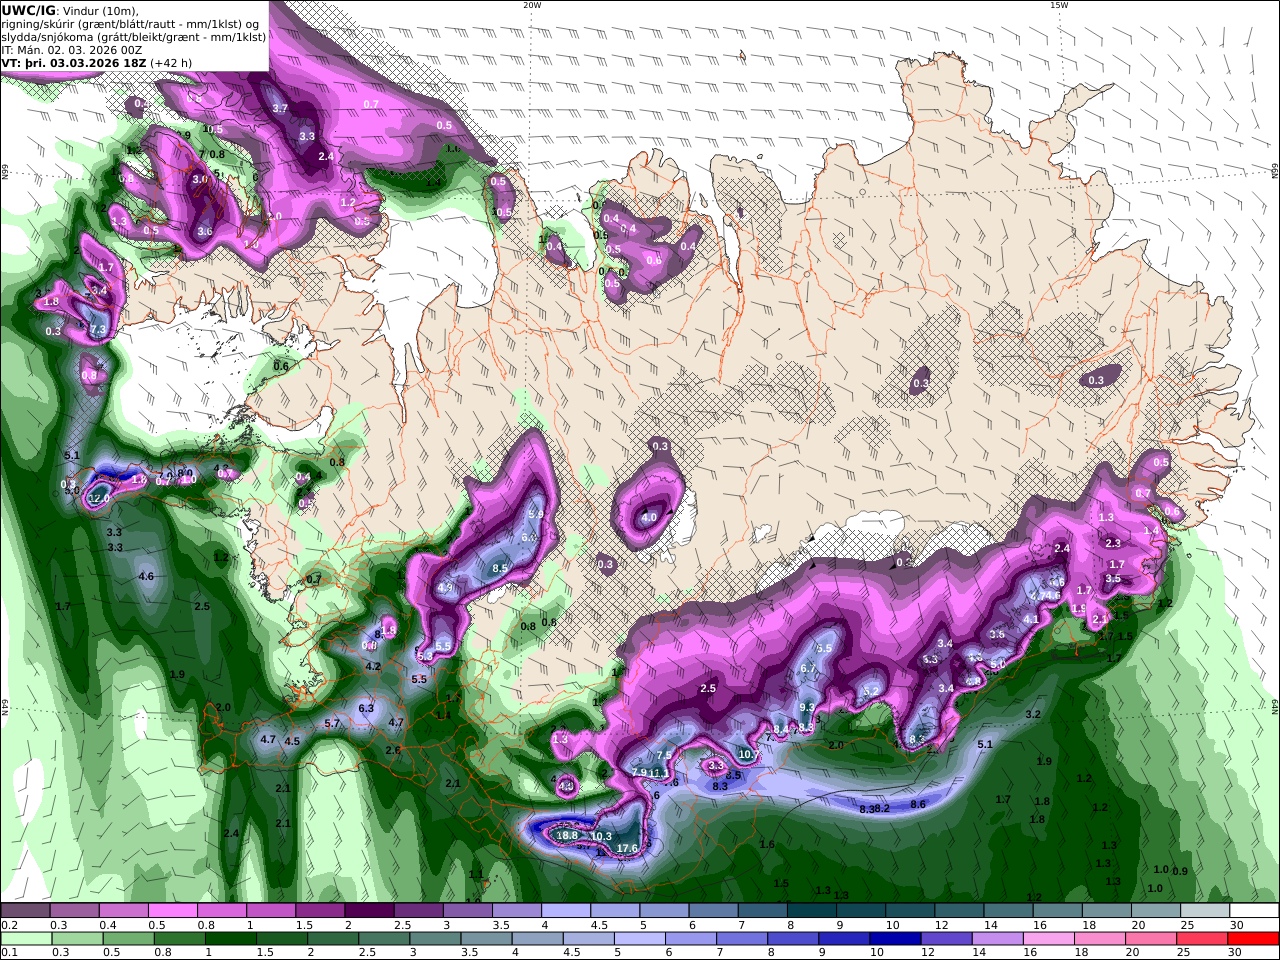The height and width of the screenshot is (960, 1280).
Task: Click the 5.2 value on the map
Action: pyautogui.click(x=871, y=692)
